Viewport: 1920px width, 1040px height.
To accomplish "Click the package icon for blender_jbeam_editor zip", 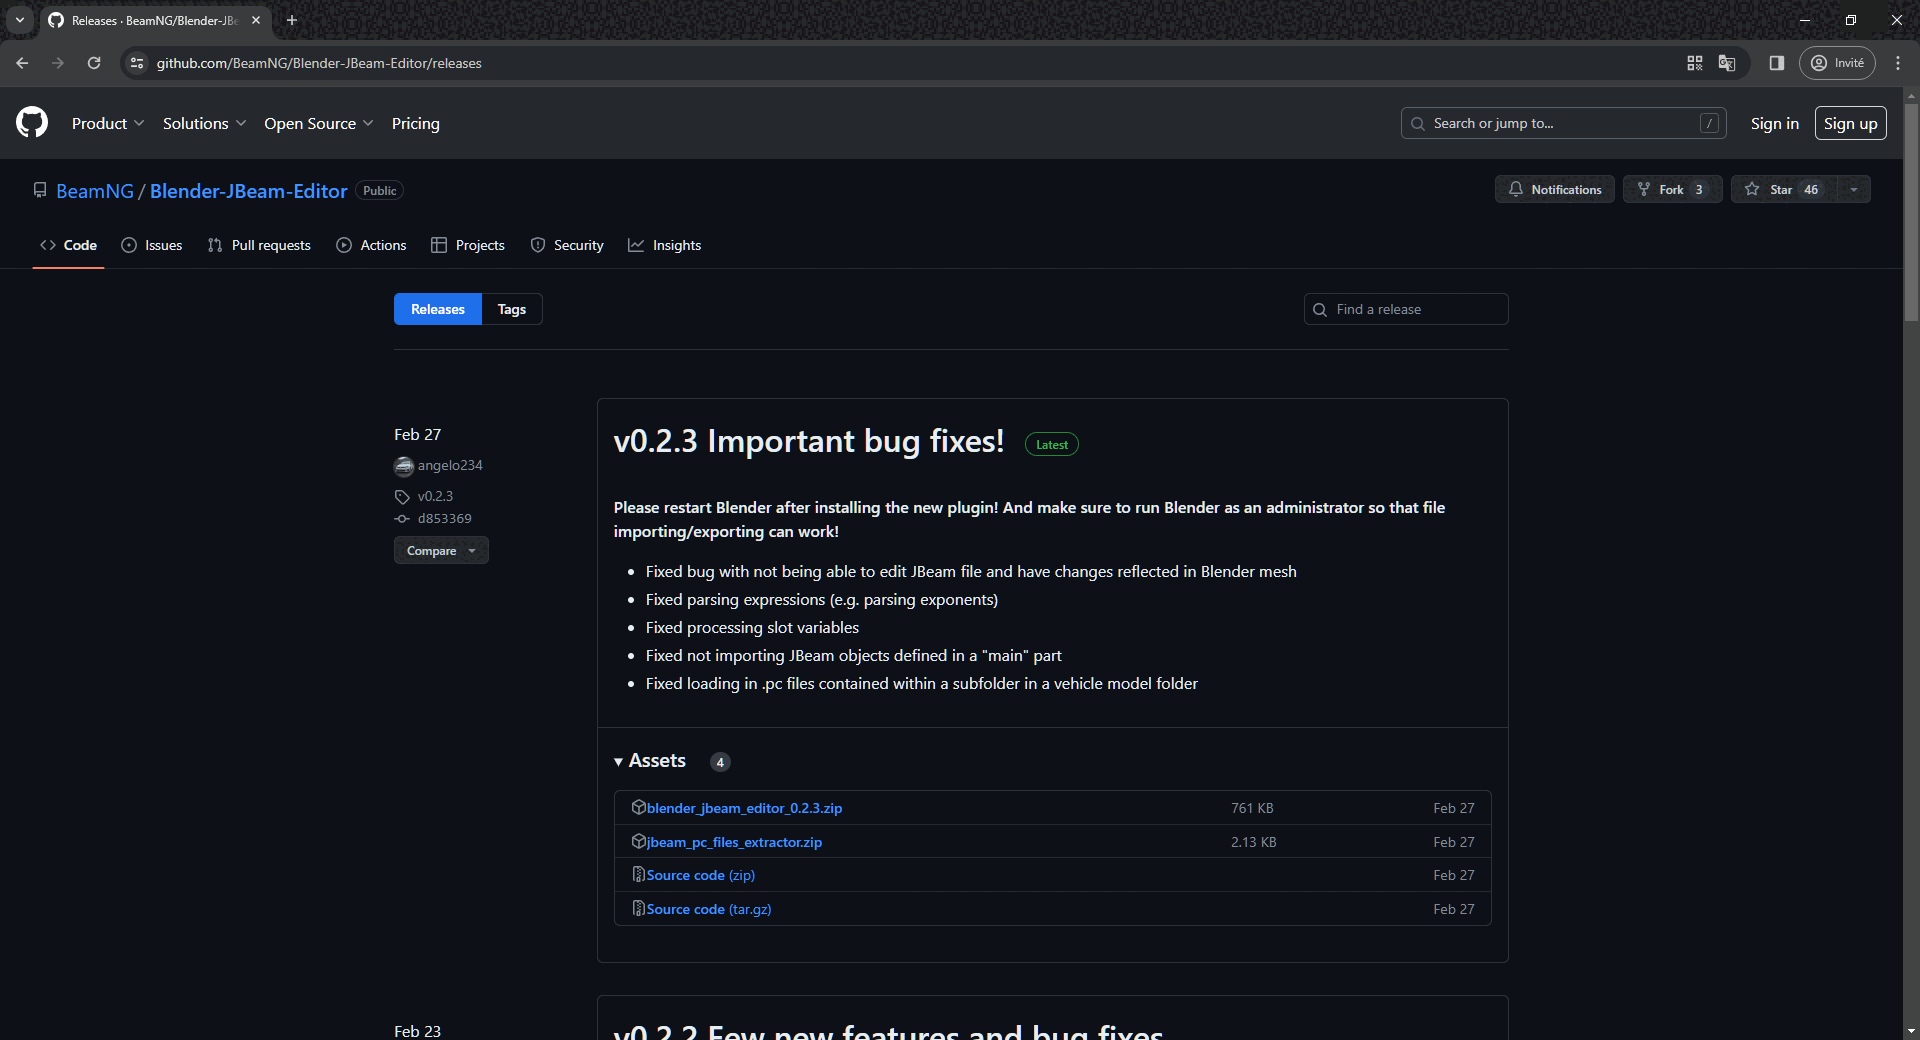I will pos(638,807).
